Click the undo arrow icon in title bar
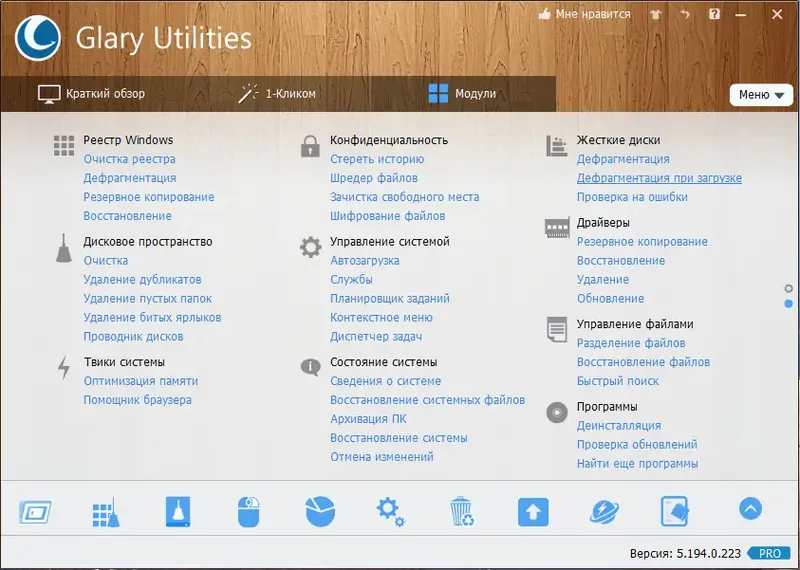Viewport: 800px width, 570px height. point(685,14)
